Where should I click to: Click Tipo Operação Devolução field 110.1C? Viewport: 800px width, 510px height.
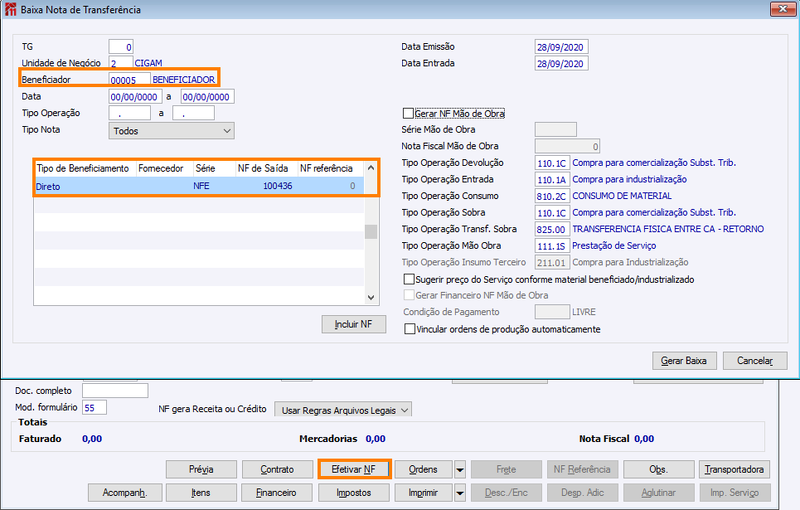tap(552, 163)
